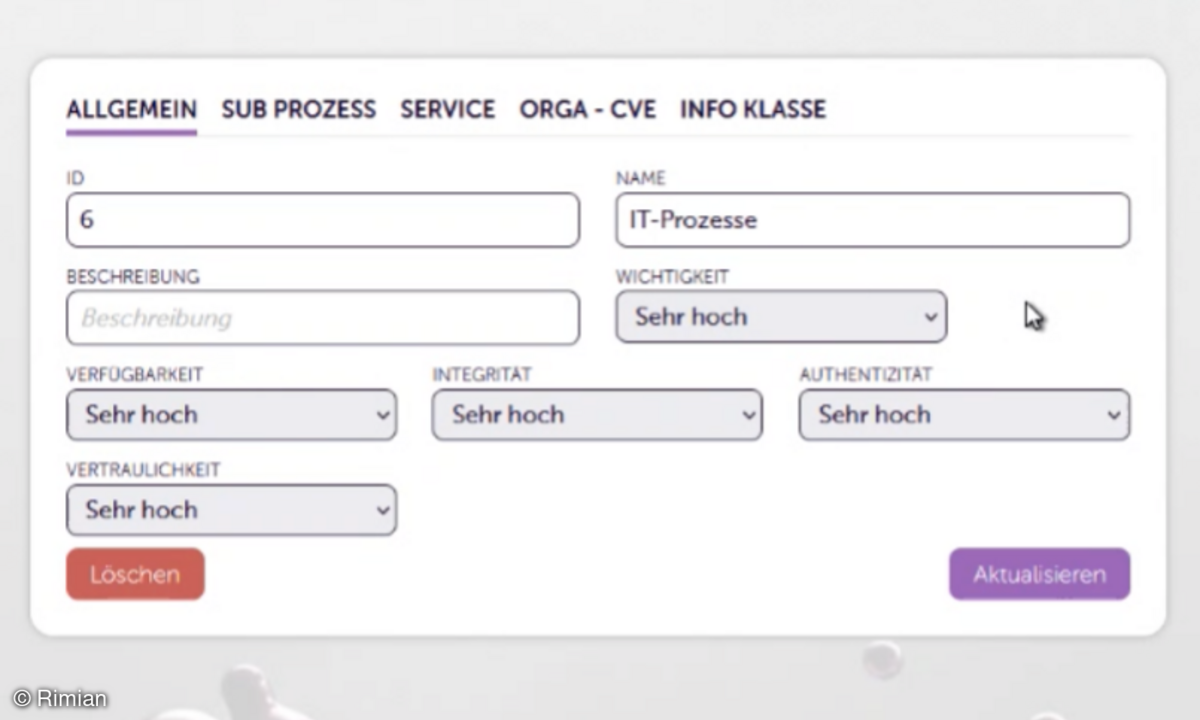The image size is (1200, 720).
Task: Click the chevron arrow of Authentizität select
Action: (1114, 415)
